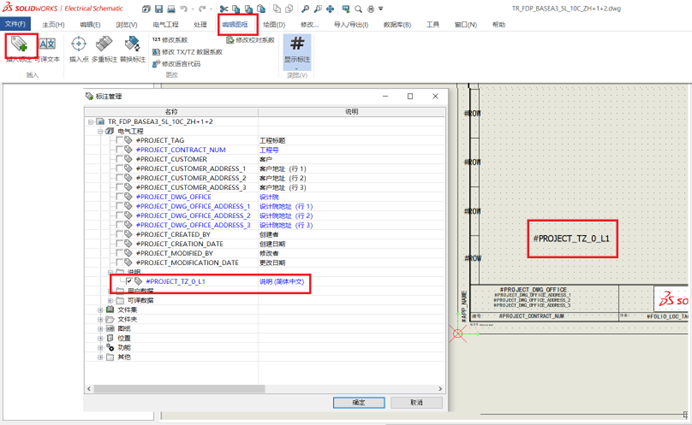This screenshot has height=425, width=692.
Task: Check the #PROJECT_CUSTOMER checkbox
Action: click(119, 159)
